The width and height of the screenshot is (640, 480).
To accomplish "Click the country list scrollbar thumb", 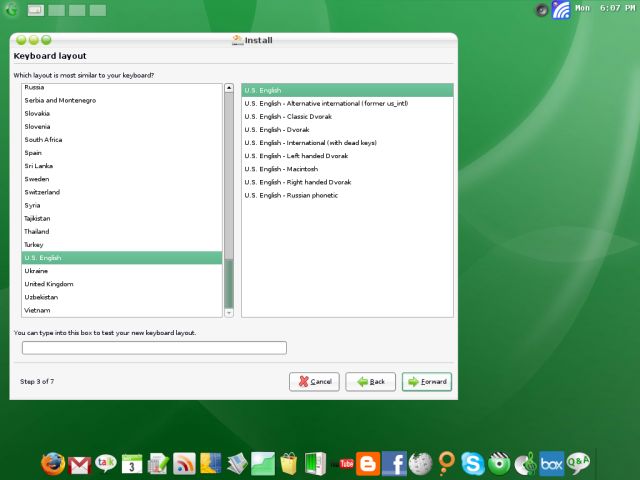I will click(x=229, y=283).
